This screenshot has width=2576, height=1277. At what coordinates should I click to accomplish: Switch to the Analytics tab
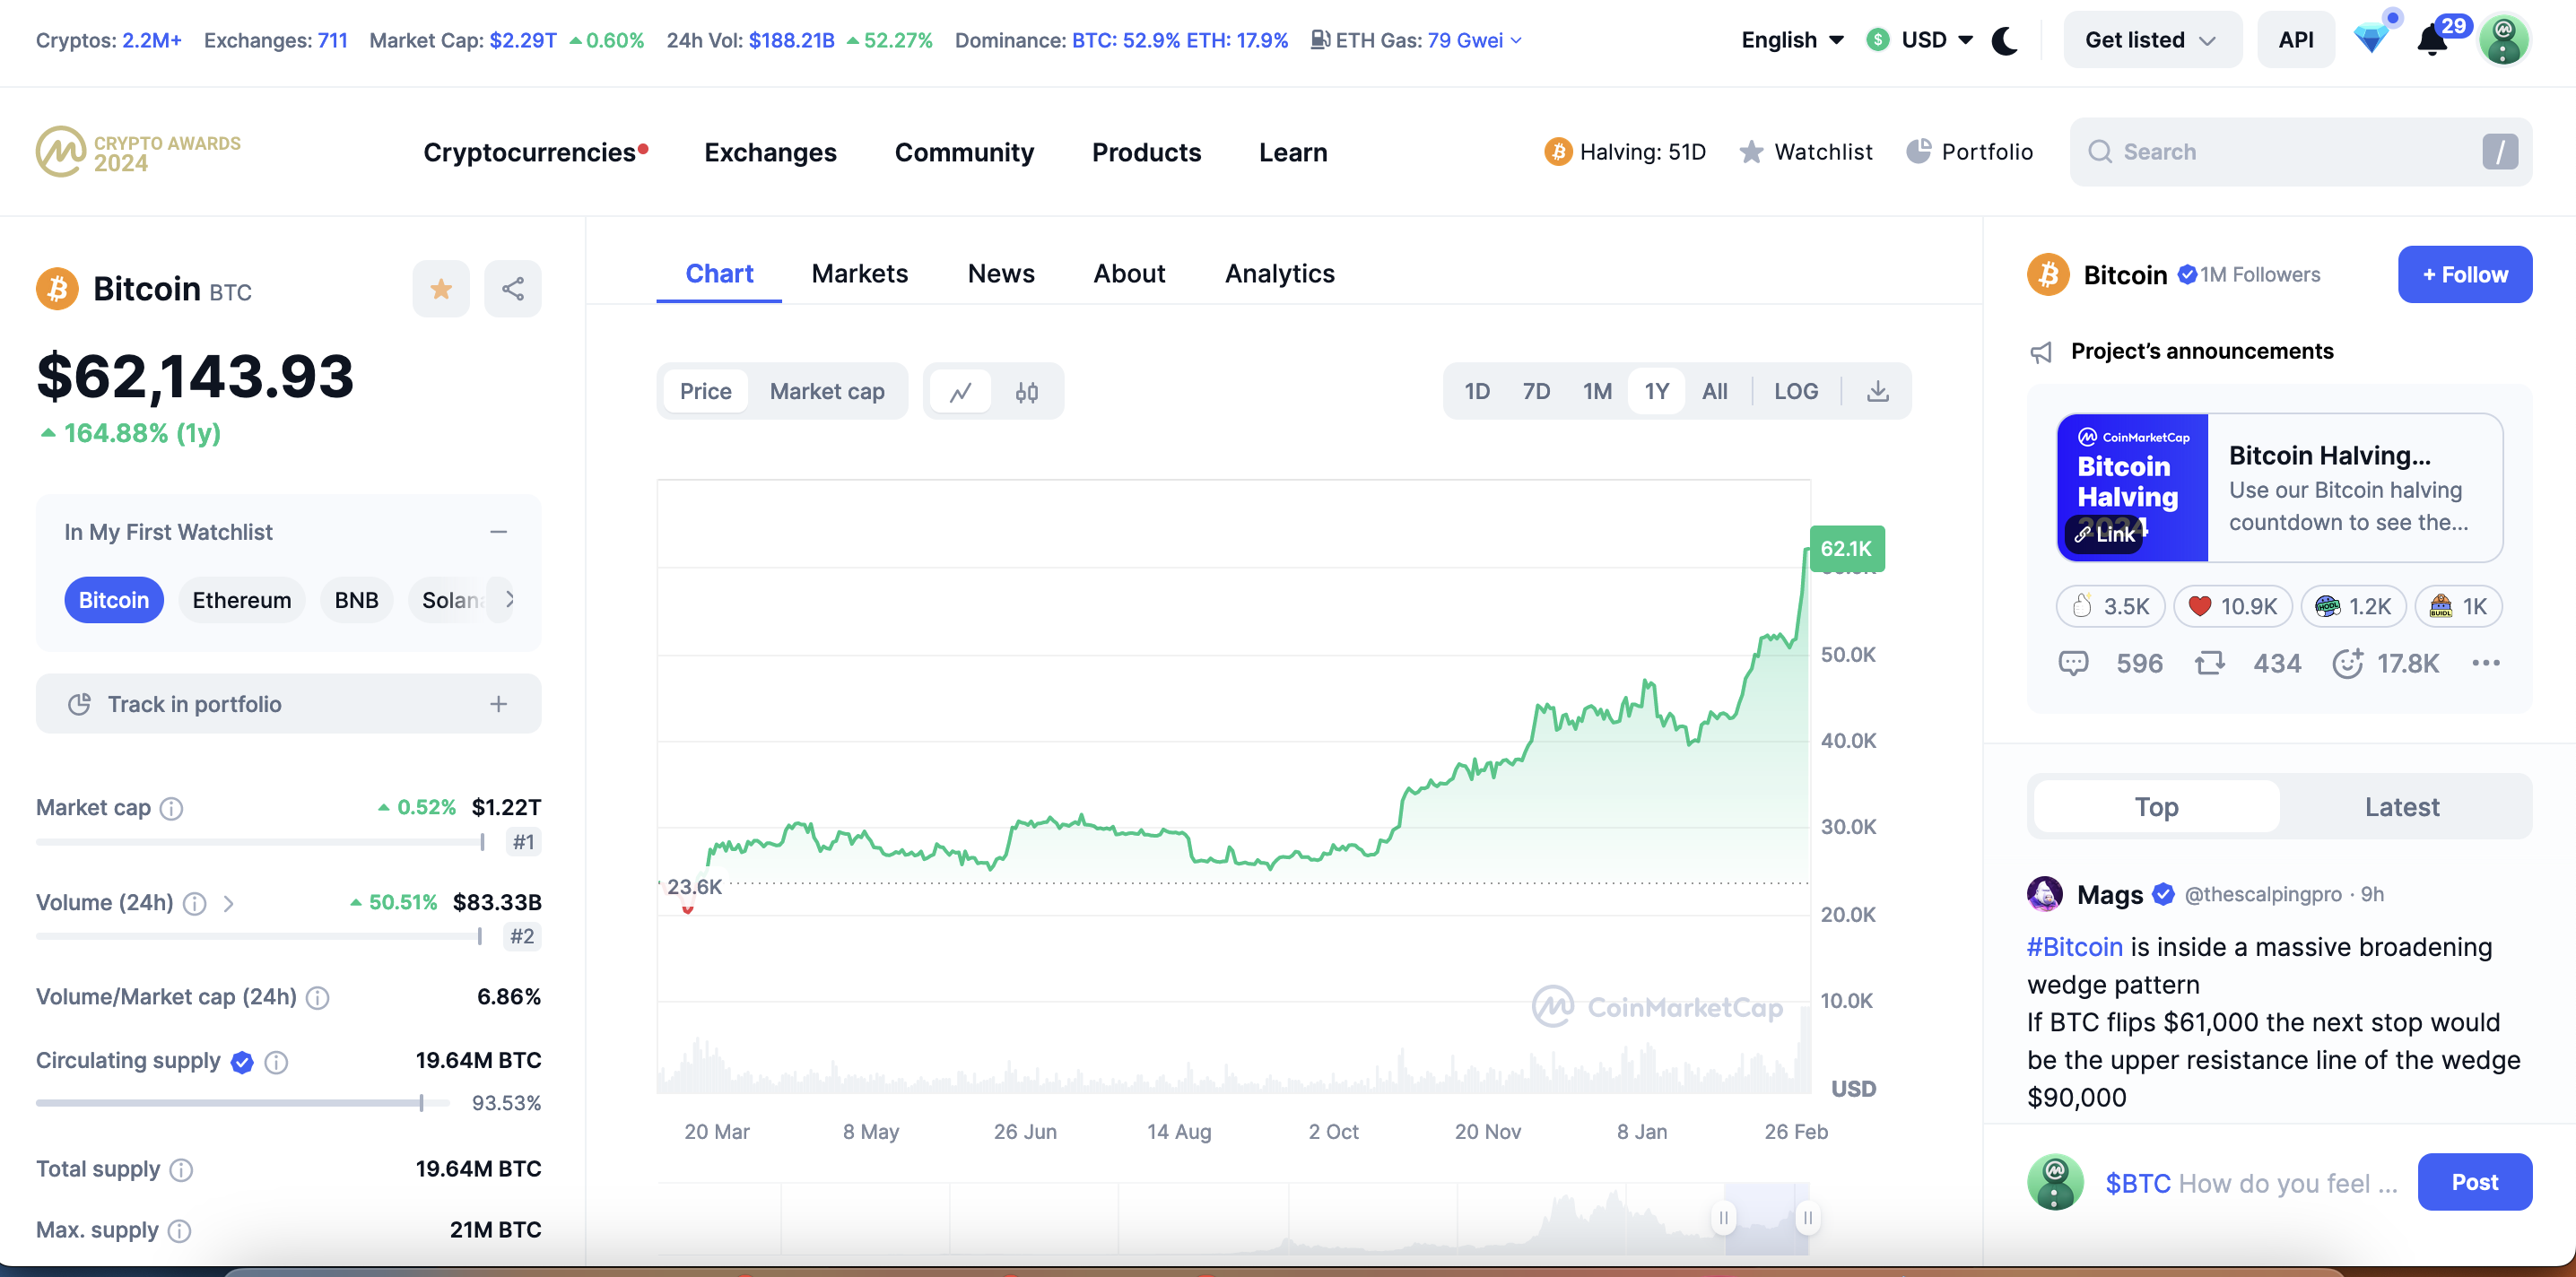pyautogui.click(x=1279, y=273)
